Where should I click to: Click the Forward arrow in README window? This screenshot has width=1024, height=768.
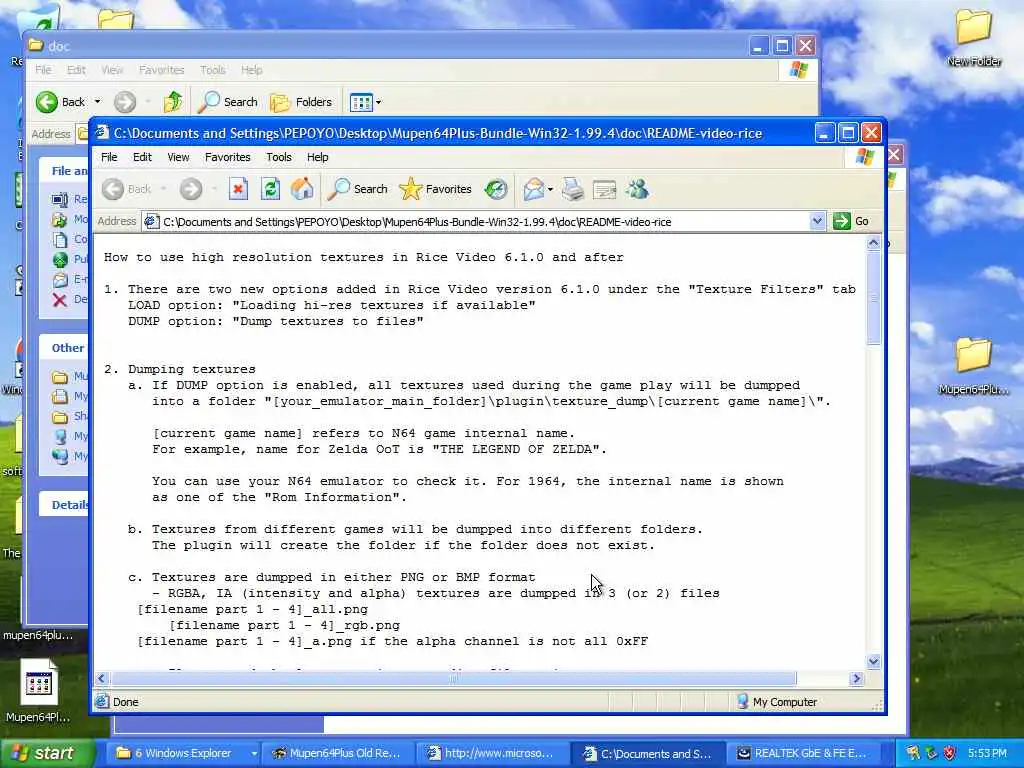click(x=191, y=189)
